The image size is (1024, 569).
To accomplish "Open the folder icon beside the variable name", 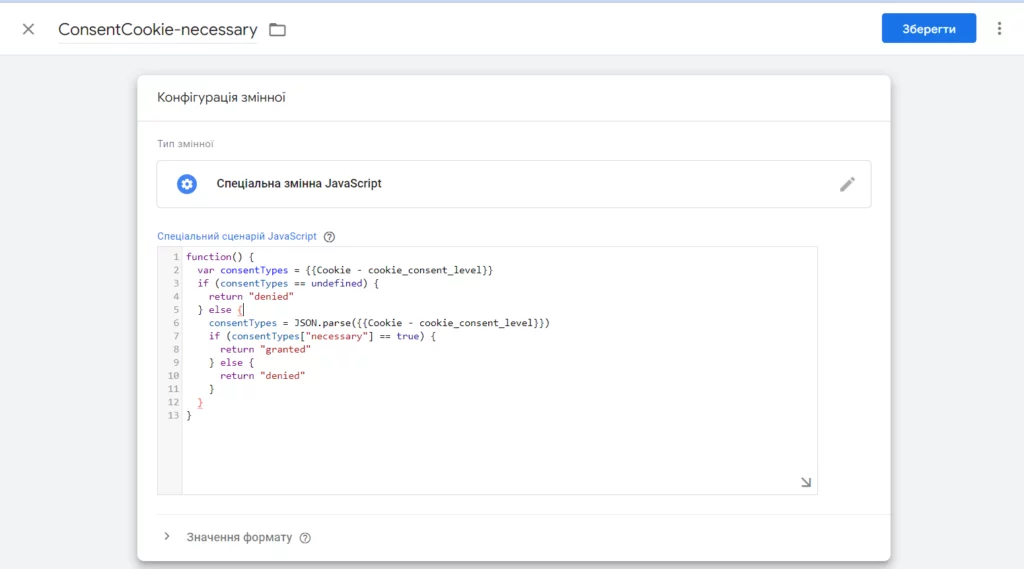I will [x=278, y=29].
